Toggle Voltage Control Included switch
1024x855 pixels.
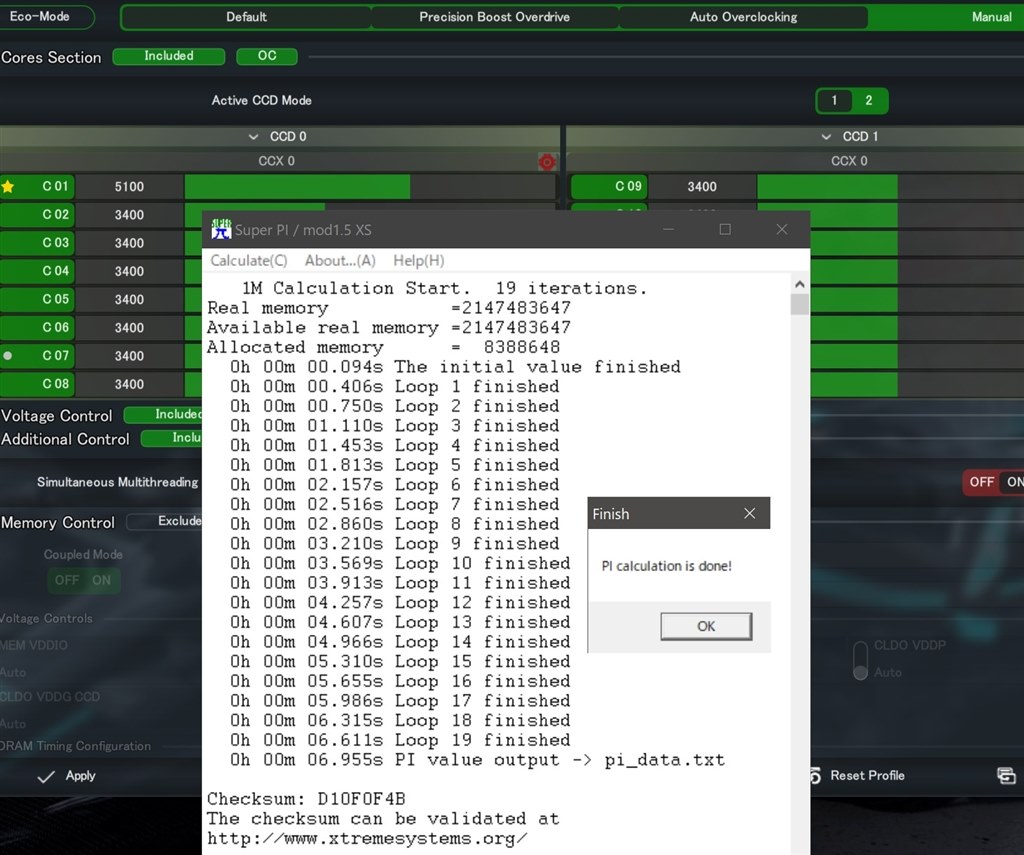pyautogui.click(x=163, y=415)
